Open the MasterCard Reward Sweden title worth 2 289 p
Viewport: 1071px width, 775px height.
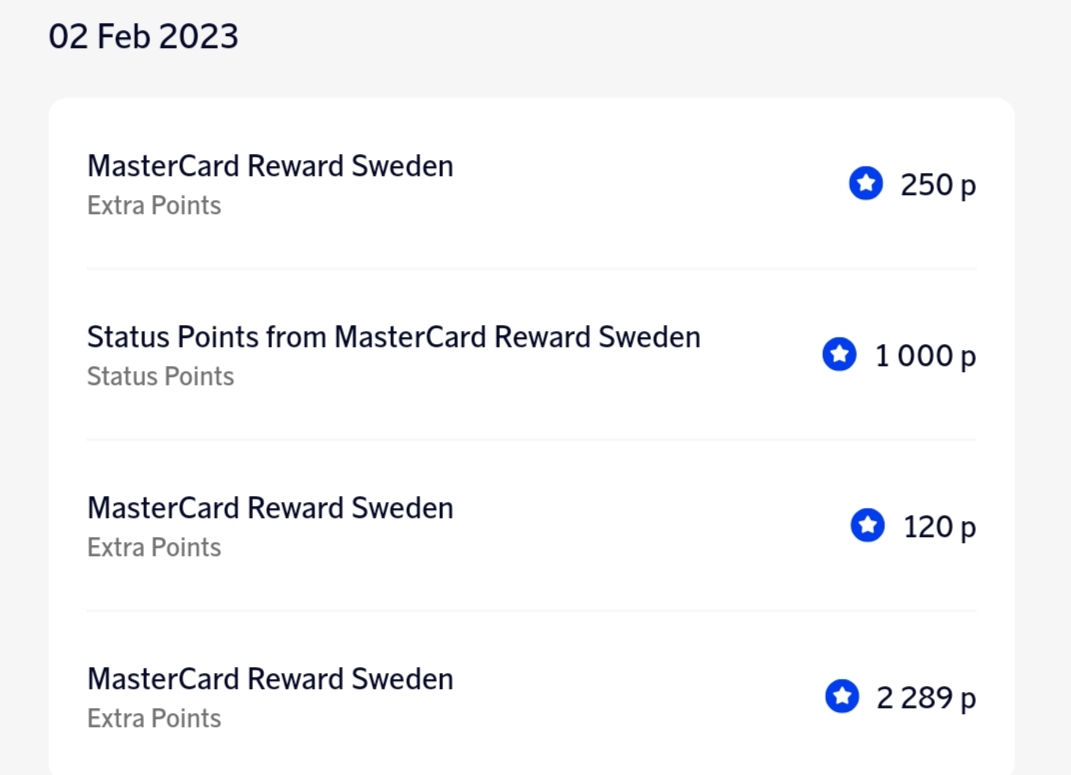point(270,679)
